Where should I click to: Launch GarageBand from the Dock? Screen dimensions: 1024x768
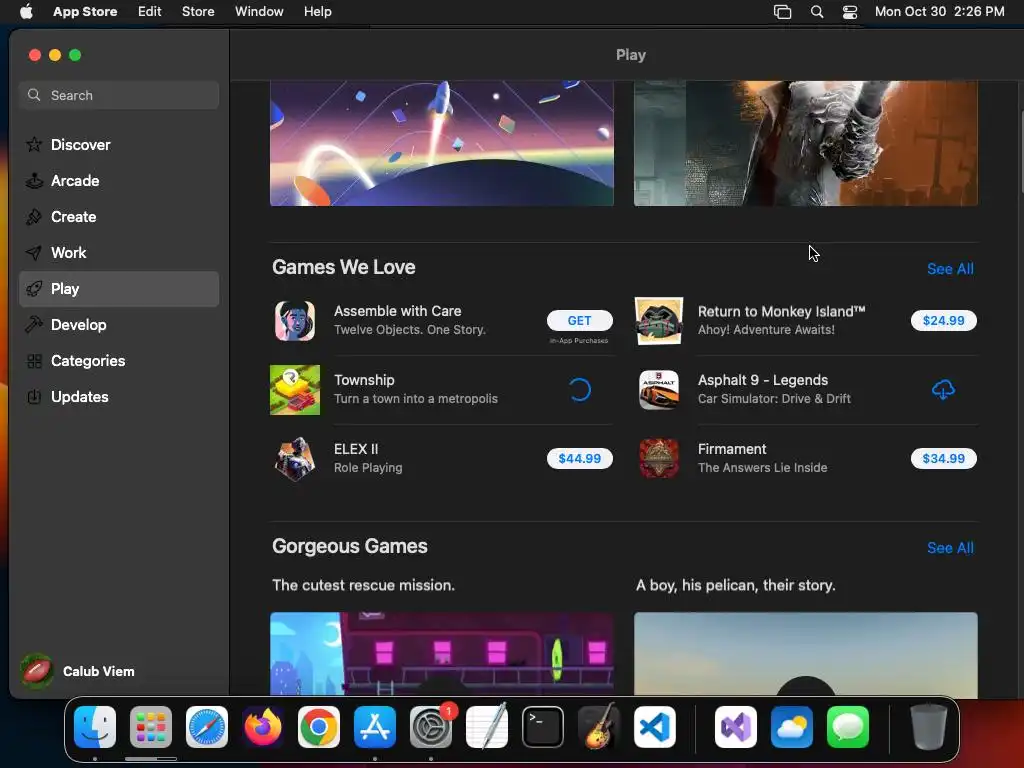click(599, 727)
